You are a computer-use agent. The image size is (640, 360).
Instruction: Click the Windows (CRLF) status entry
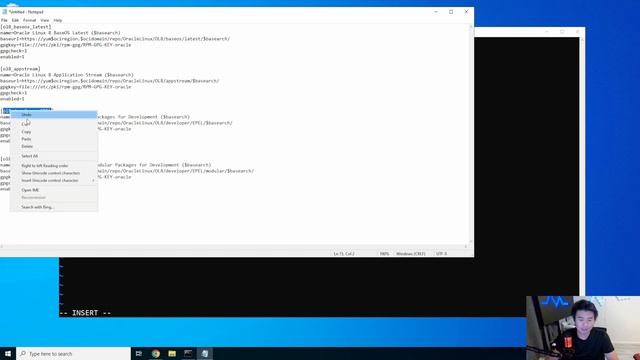(x=411, y=254)
